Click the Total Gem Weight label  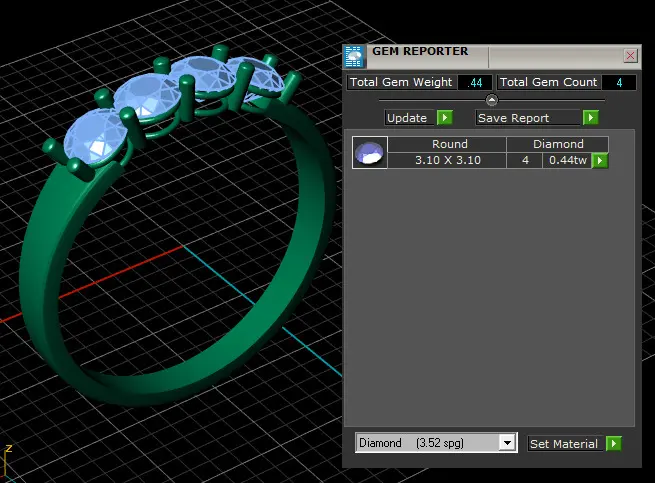point(401,82)
